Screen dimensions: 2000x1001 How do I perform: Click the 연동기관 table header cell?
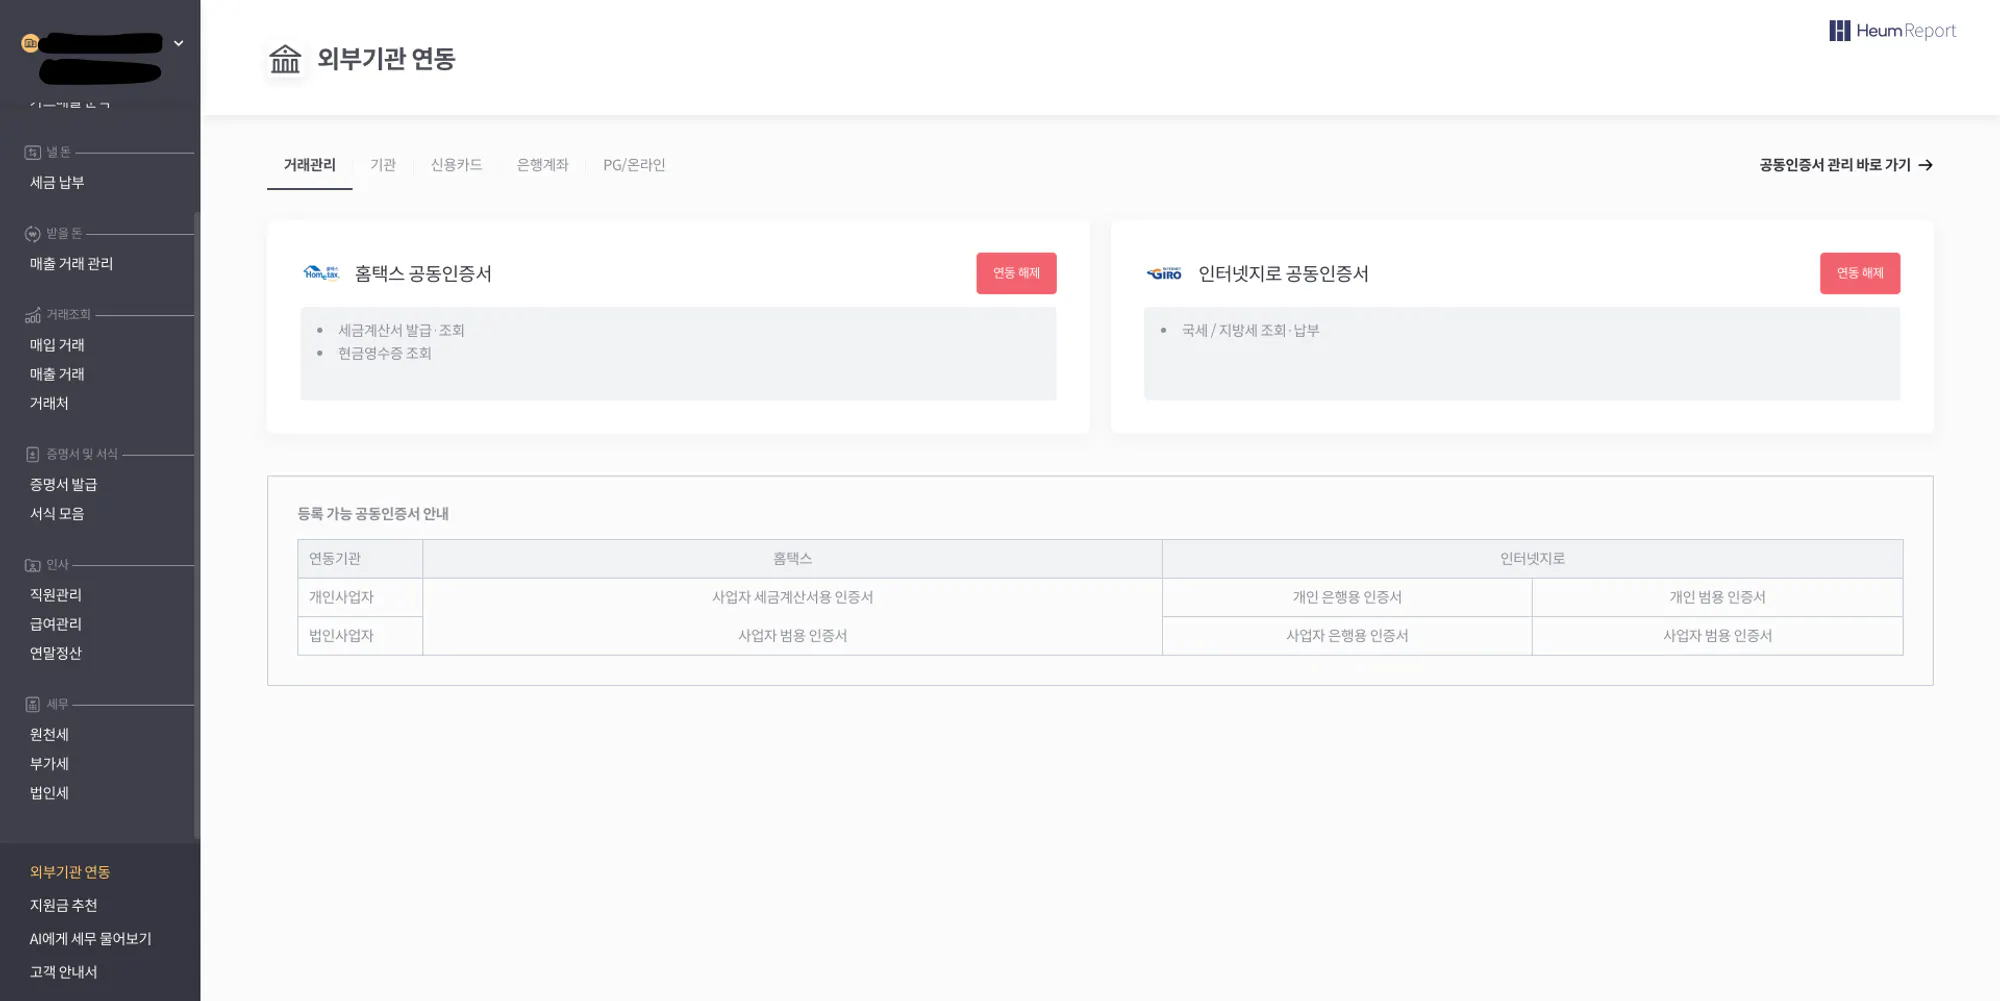[360, 559]
